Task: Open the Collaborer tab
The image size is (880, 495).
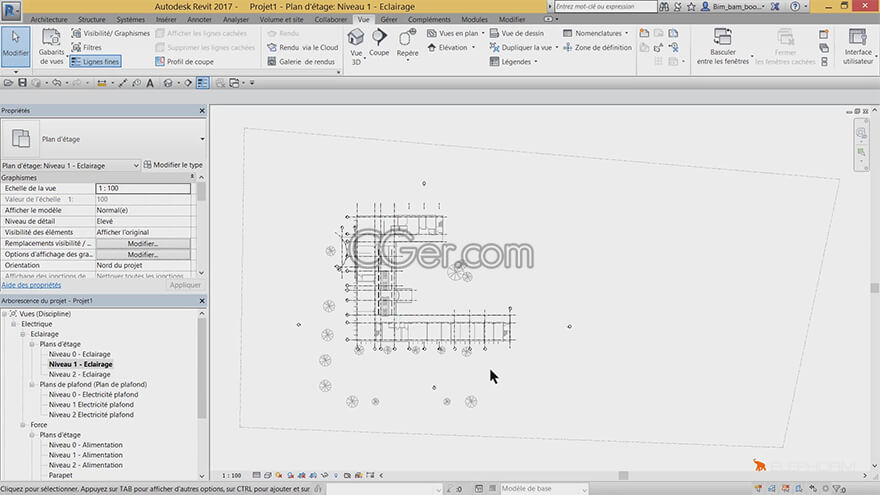Action: pos(331,19)
